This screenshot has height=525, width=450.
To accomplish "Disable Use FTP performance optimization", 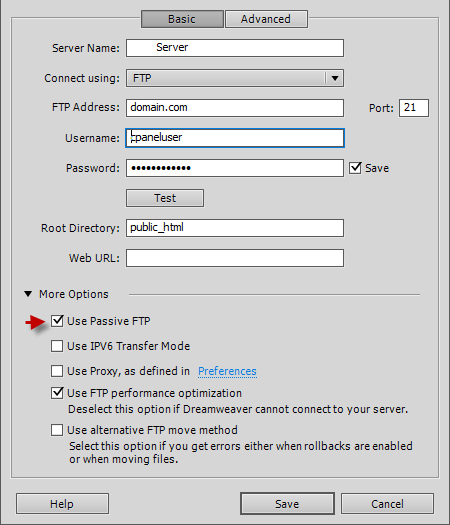I will tap(57, 393).
